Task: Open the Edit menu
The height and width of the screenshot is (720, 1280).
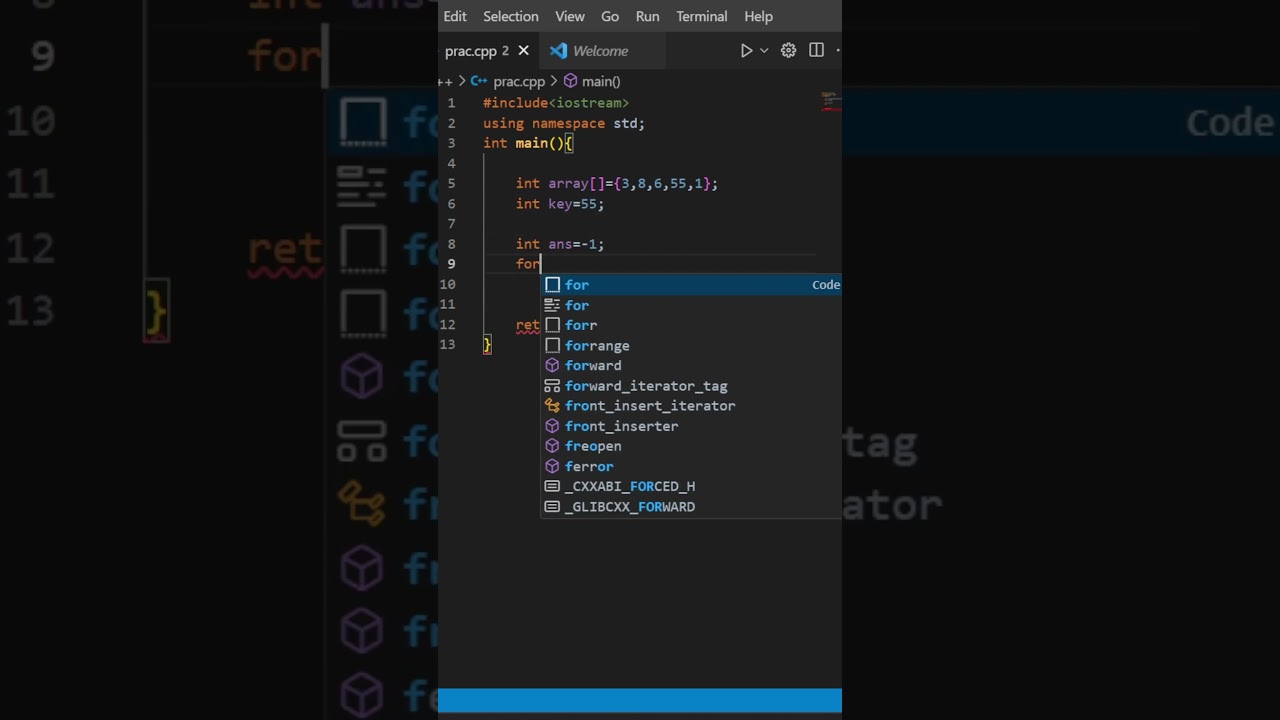Action: tap(455, 16)
